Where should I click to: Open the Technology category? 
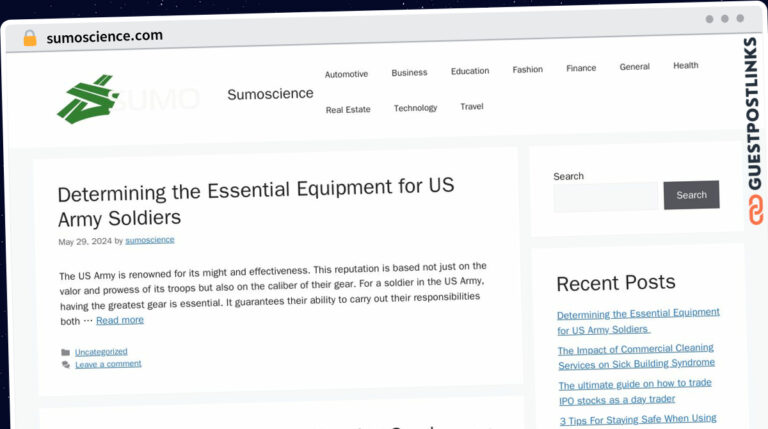[x=415, y=108]
